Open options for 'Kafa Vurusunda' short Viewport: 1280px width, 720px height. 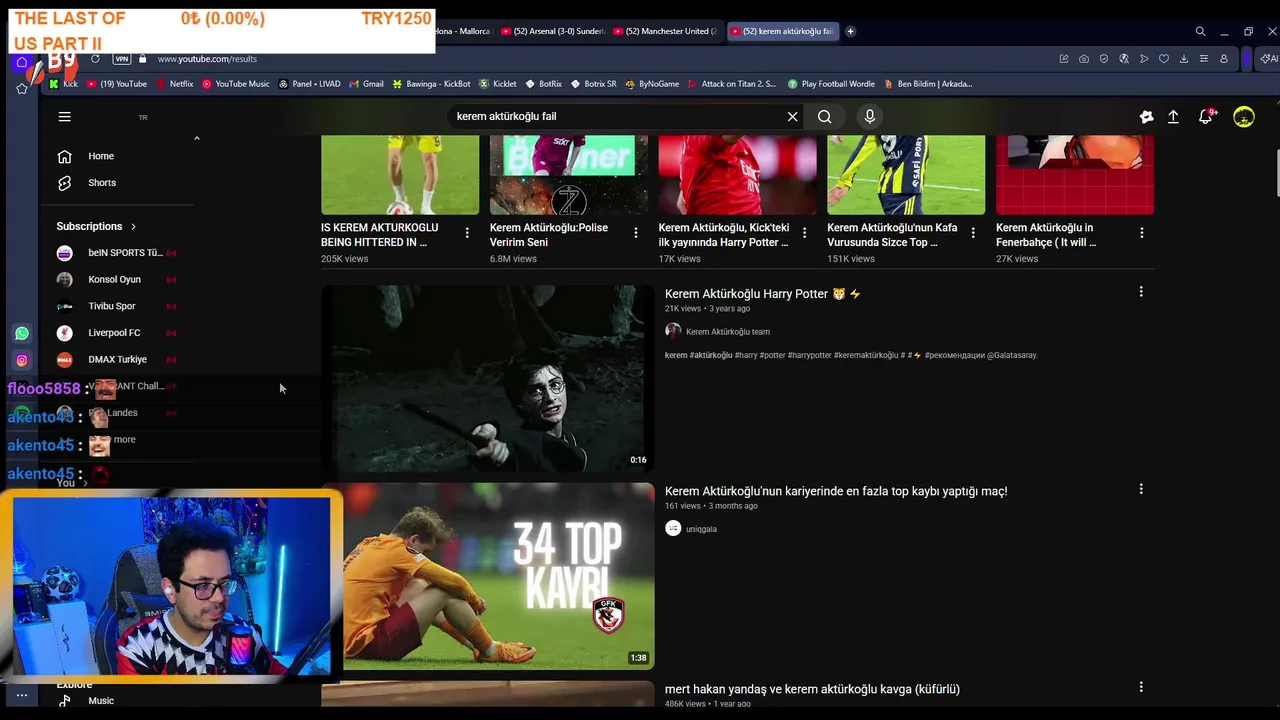973,233
